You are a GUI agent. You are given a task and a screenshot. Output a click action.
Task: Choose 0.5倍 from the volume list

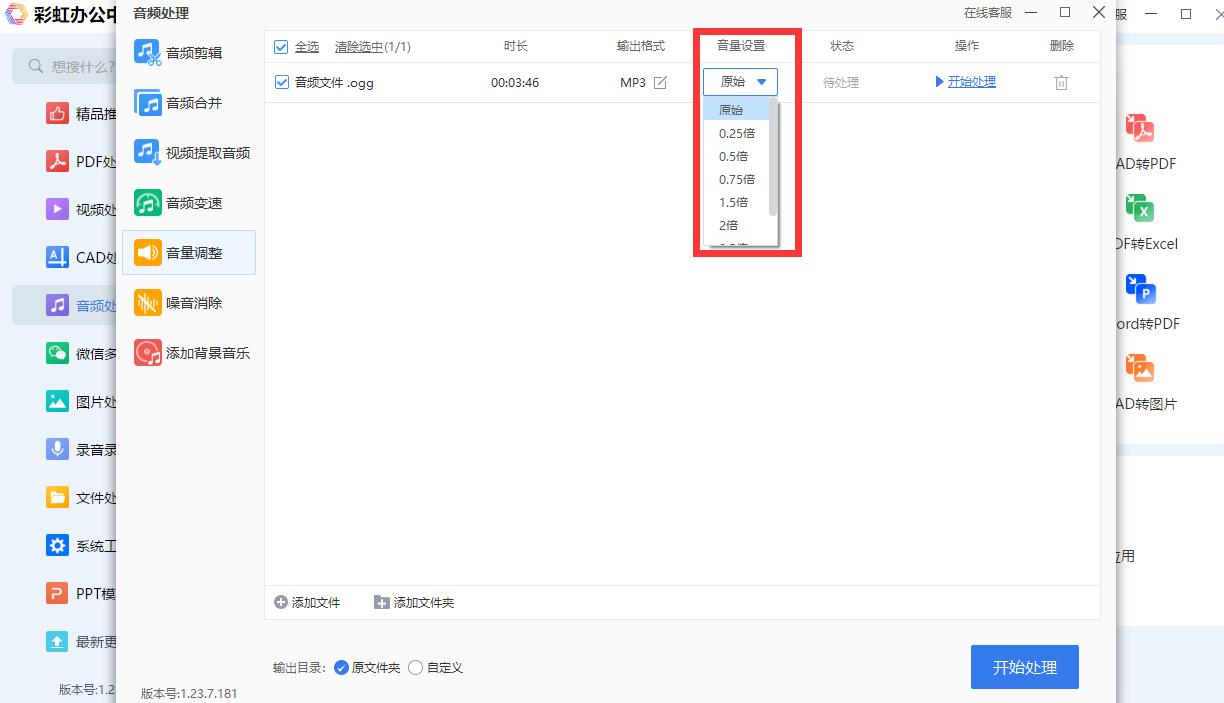735,156
